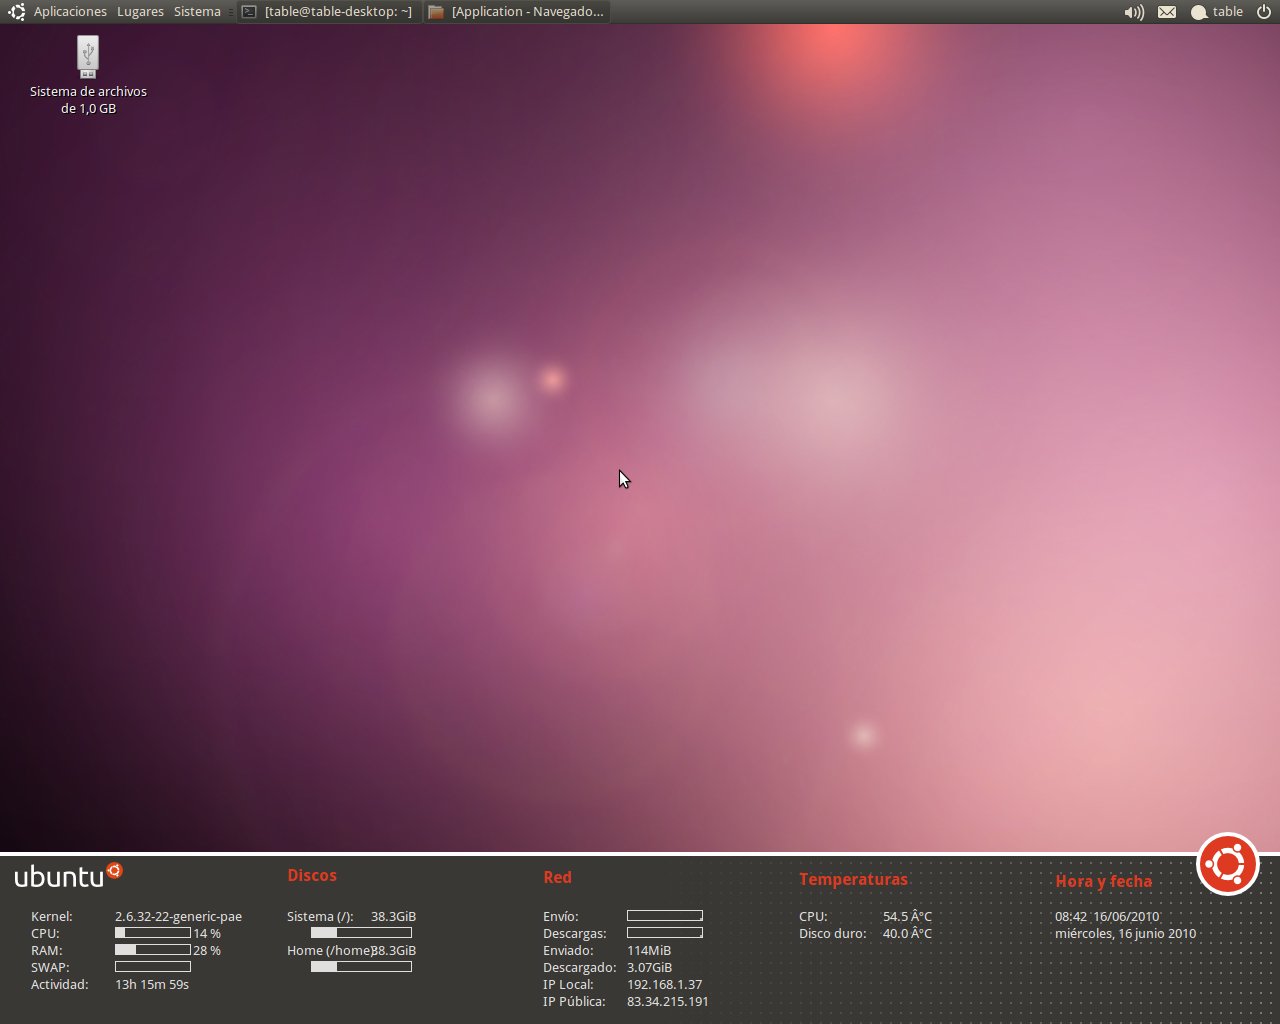The image size is (1280, 1024).
Task: Click the Descargado value 3.07GiB
Action: (x=650, y=967)
